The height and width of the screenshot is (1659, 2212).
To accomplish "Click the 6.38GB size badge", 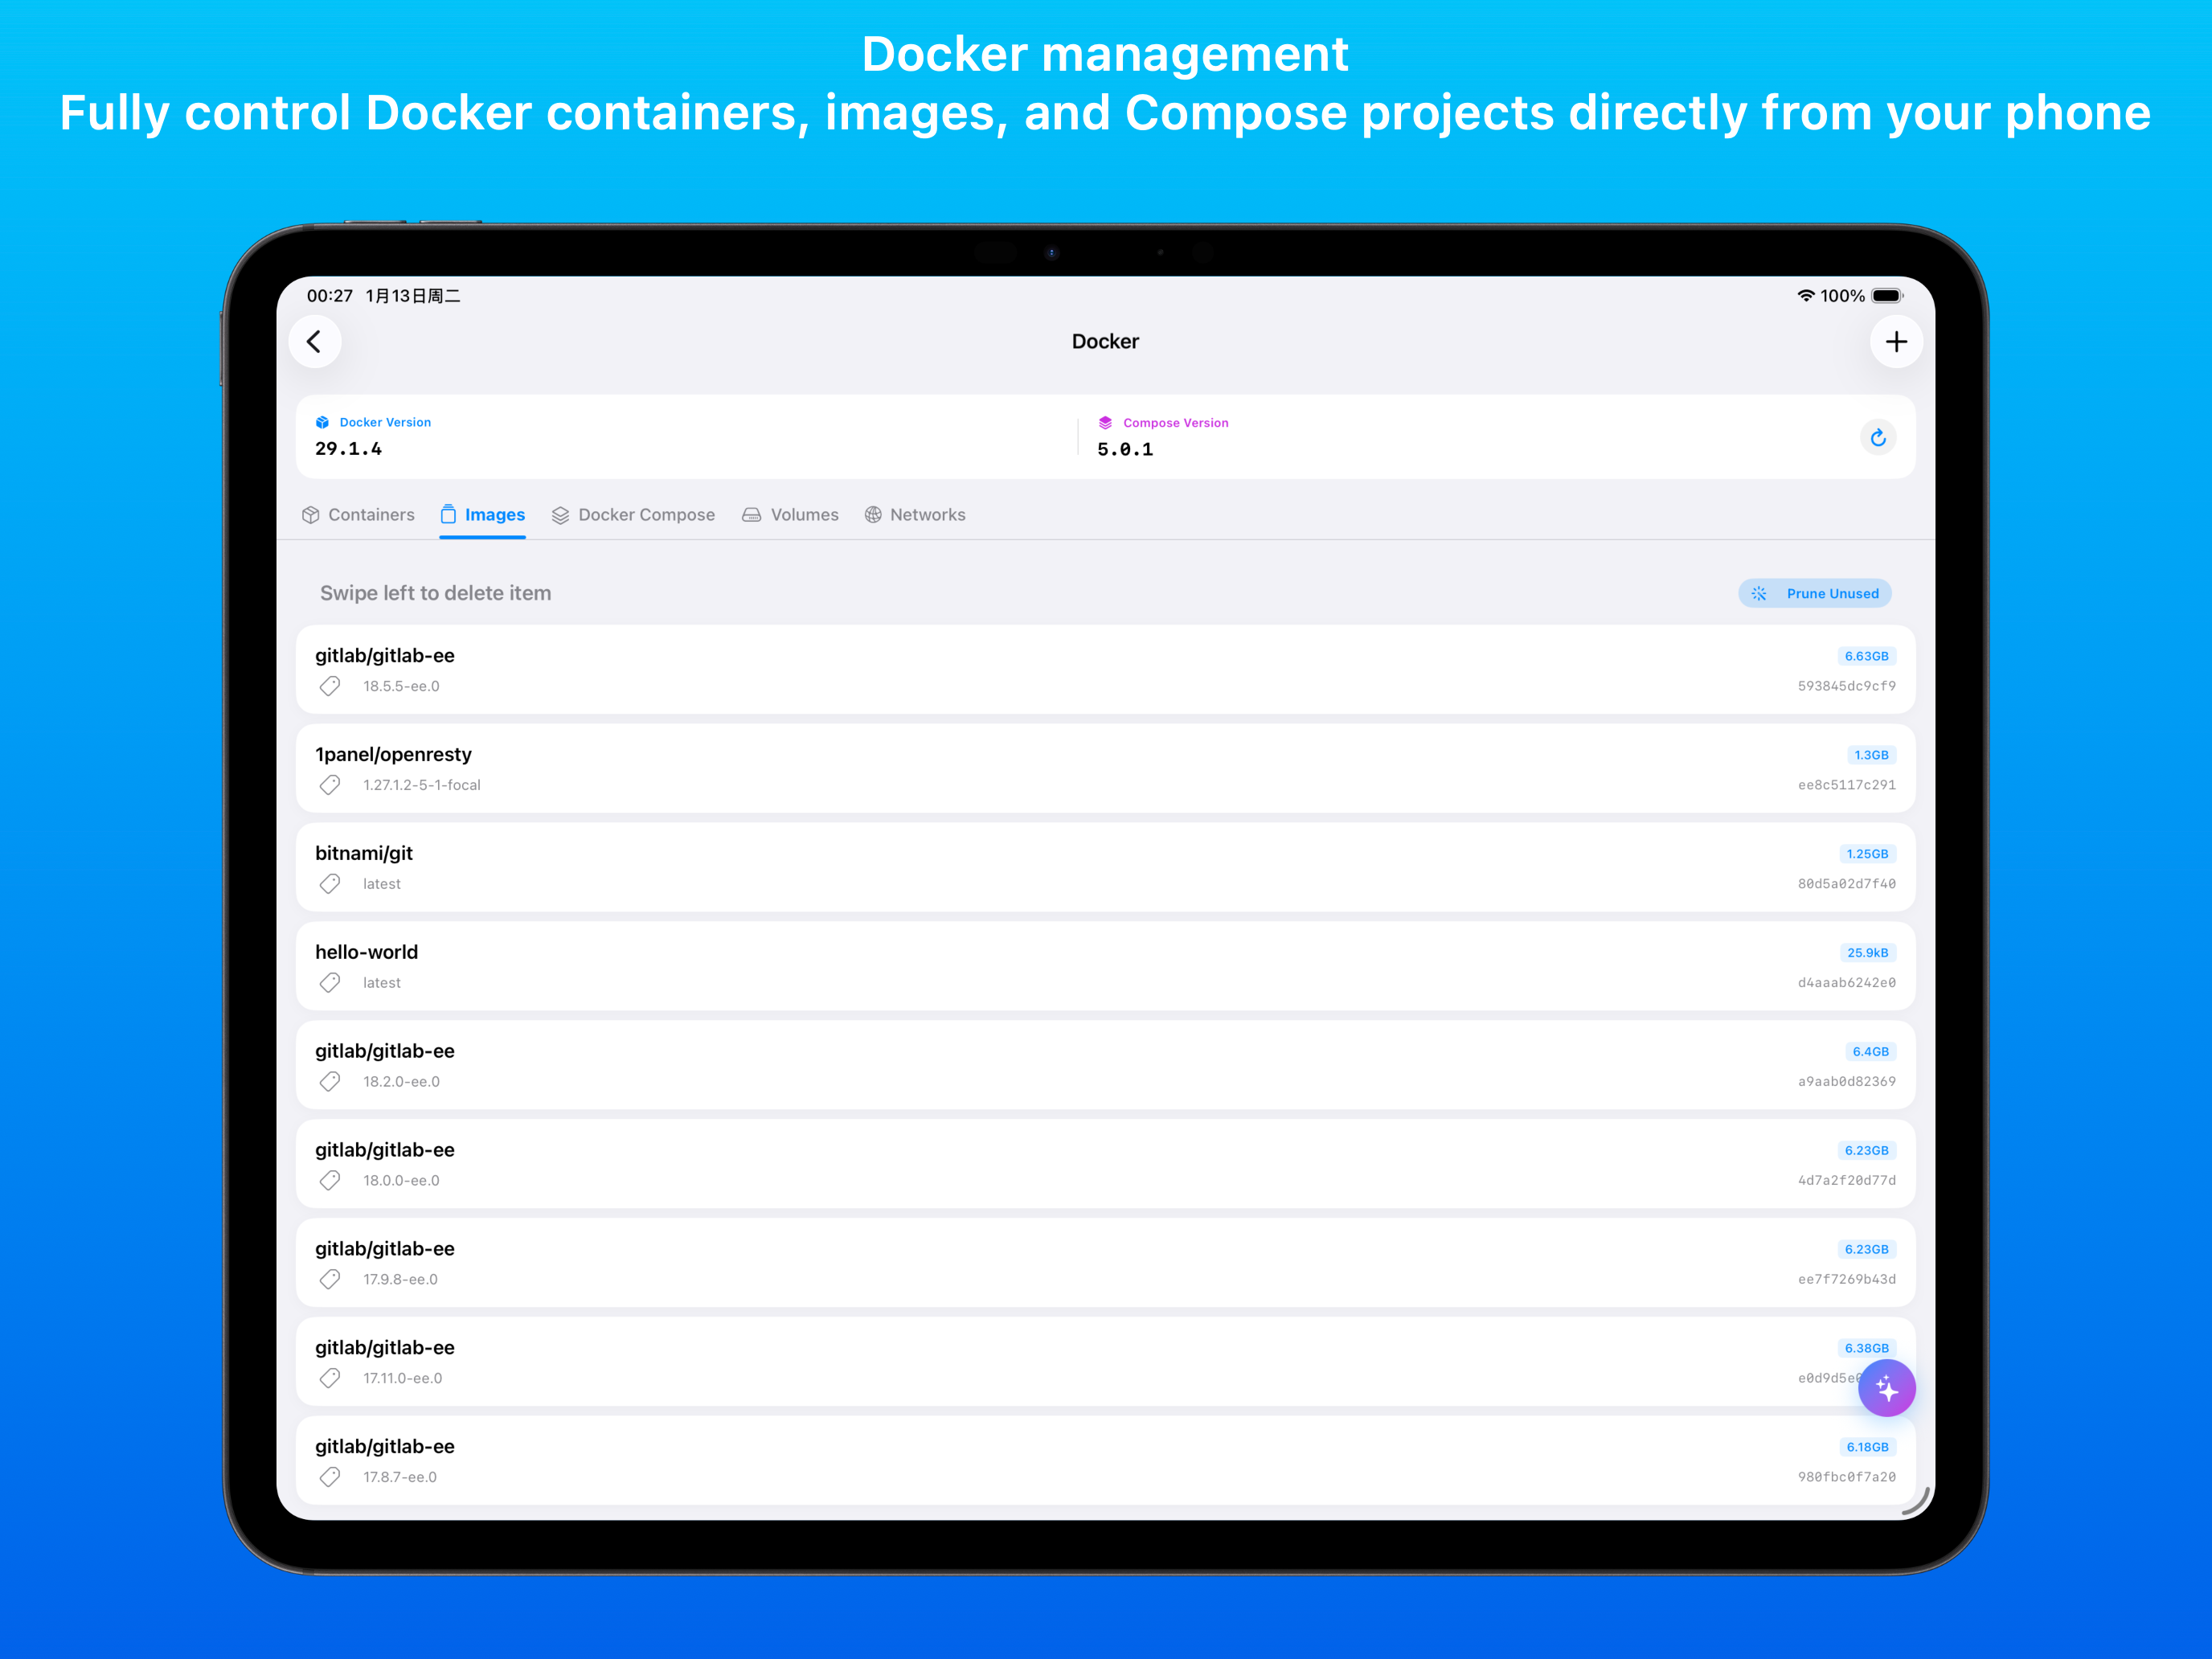I will [x=1866, y=1349].
